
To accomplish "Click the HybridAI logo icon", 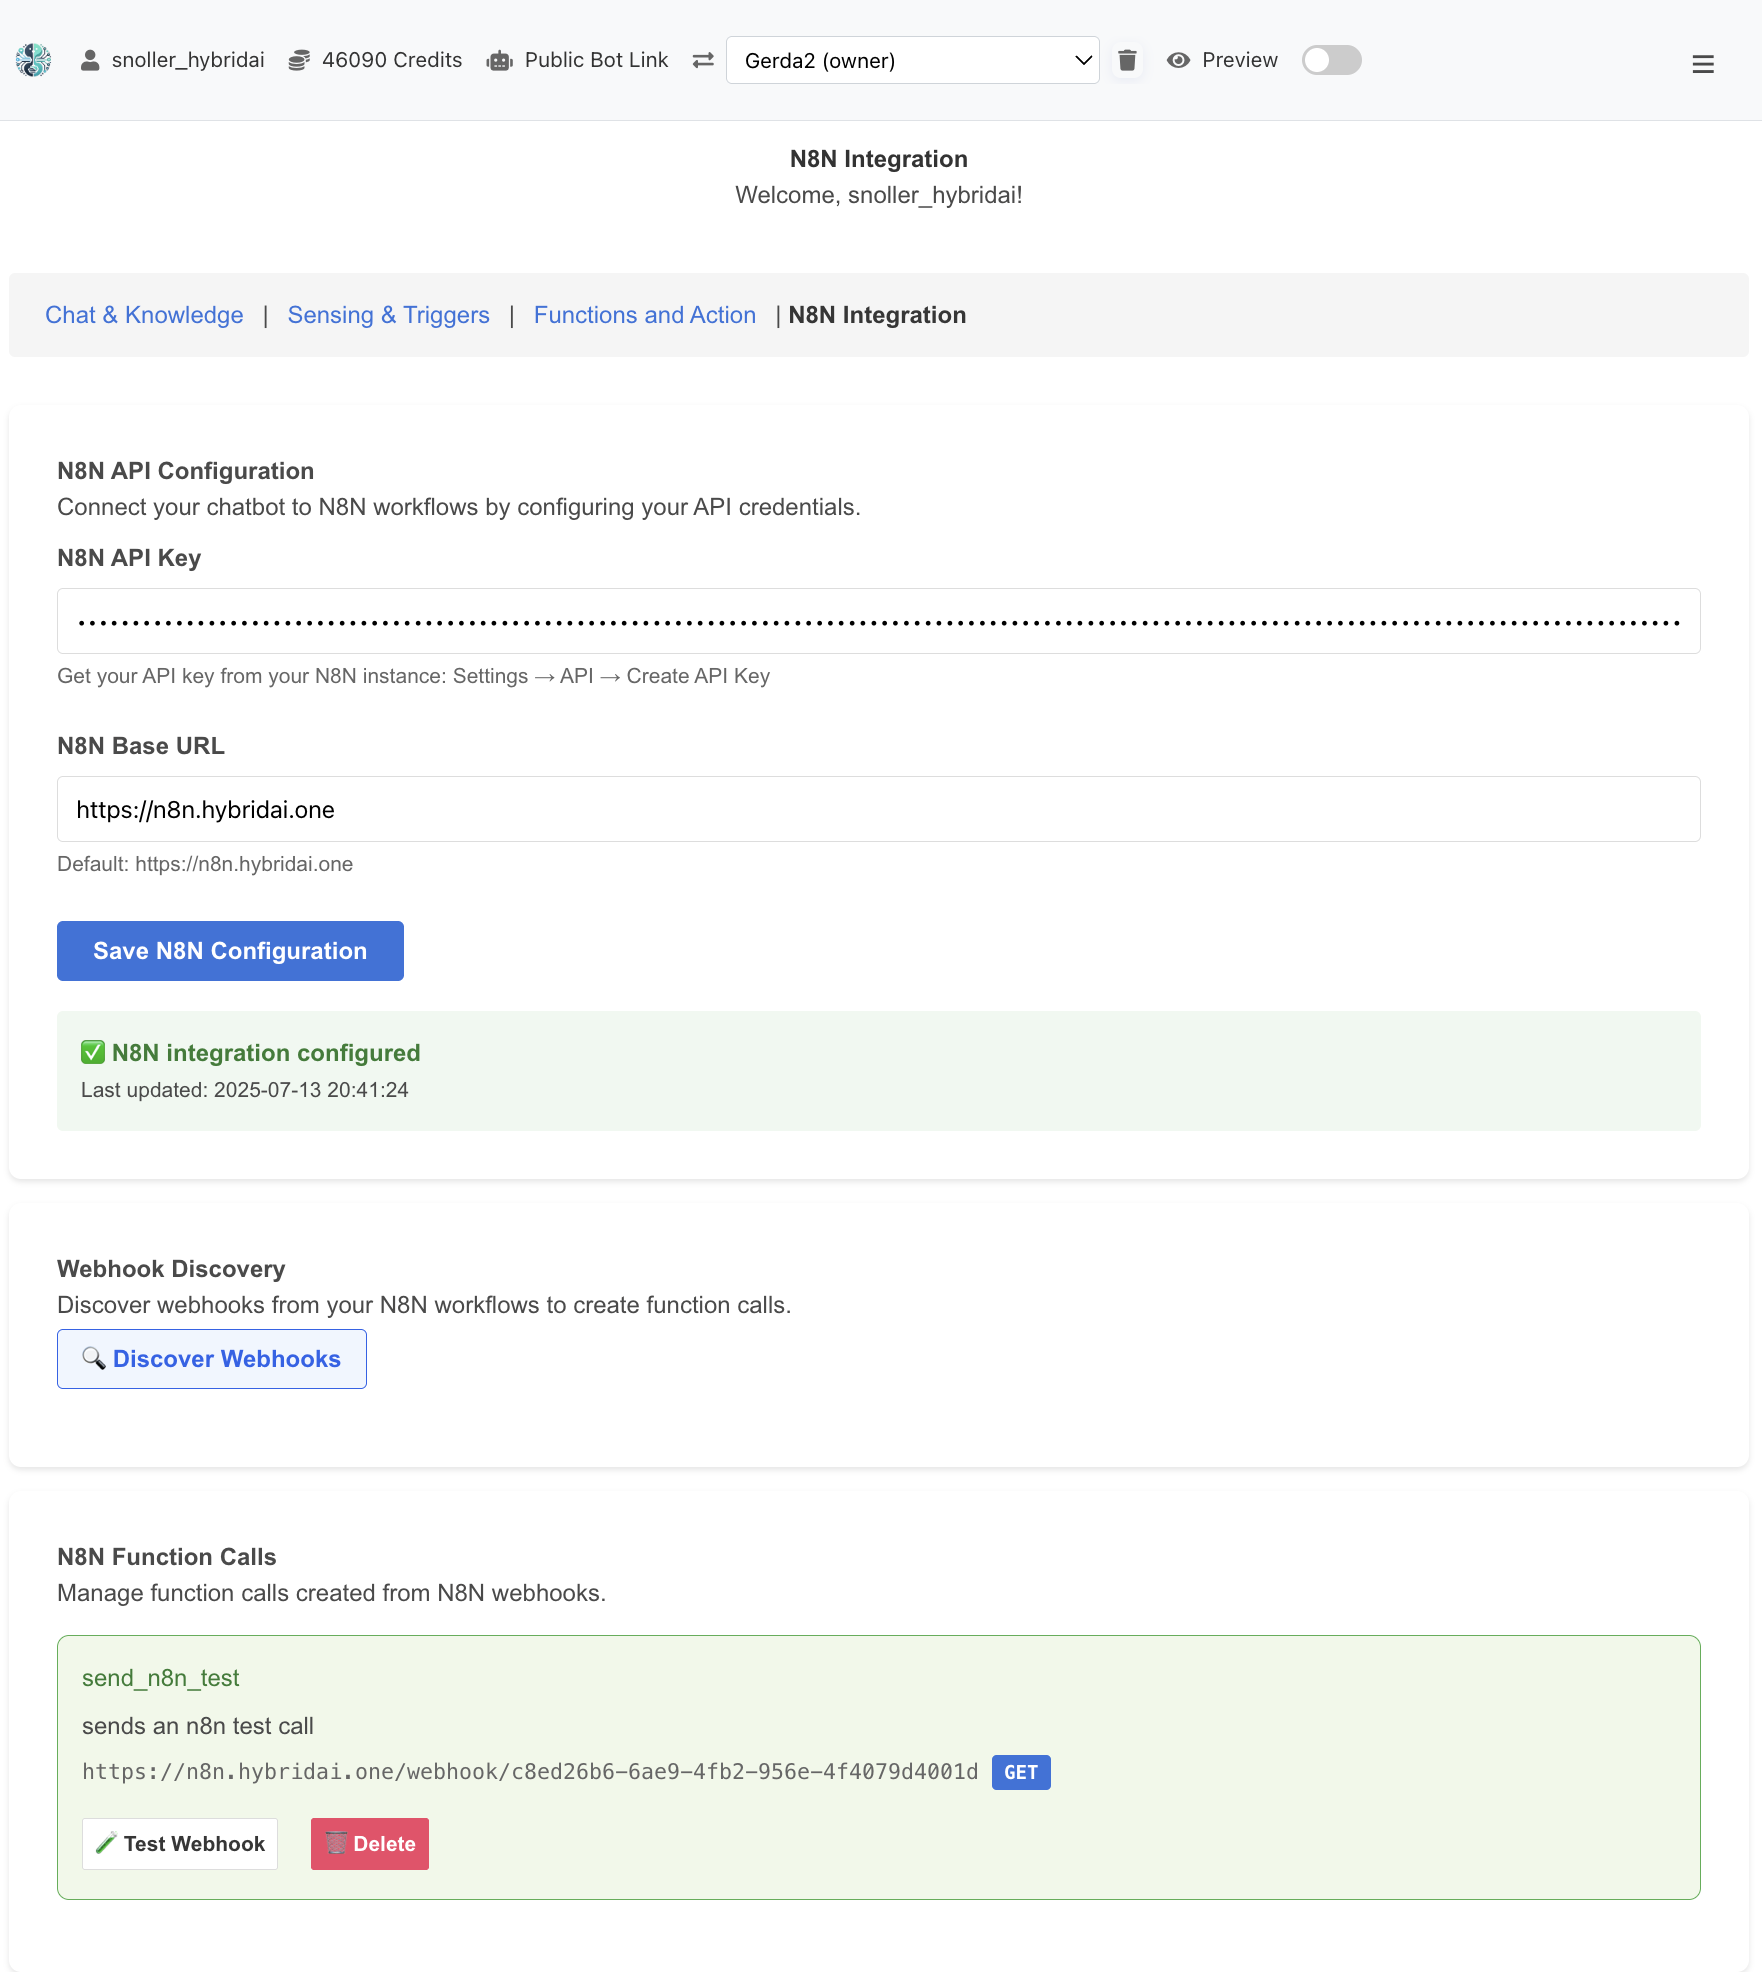I will coord(33,60).
